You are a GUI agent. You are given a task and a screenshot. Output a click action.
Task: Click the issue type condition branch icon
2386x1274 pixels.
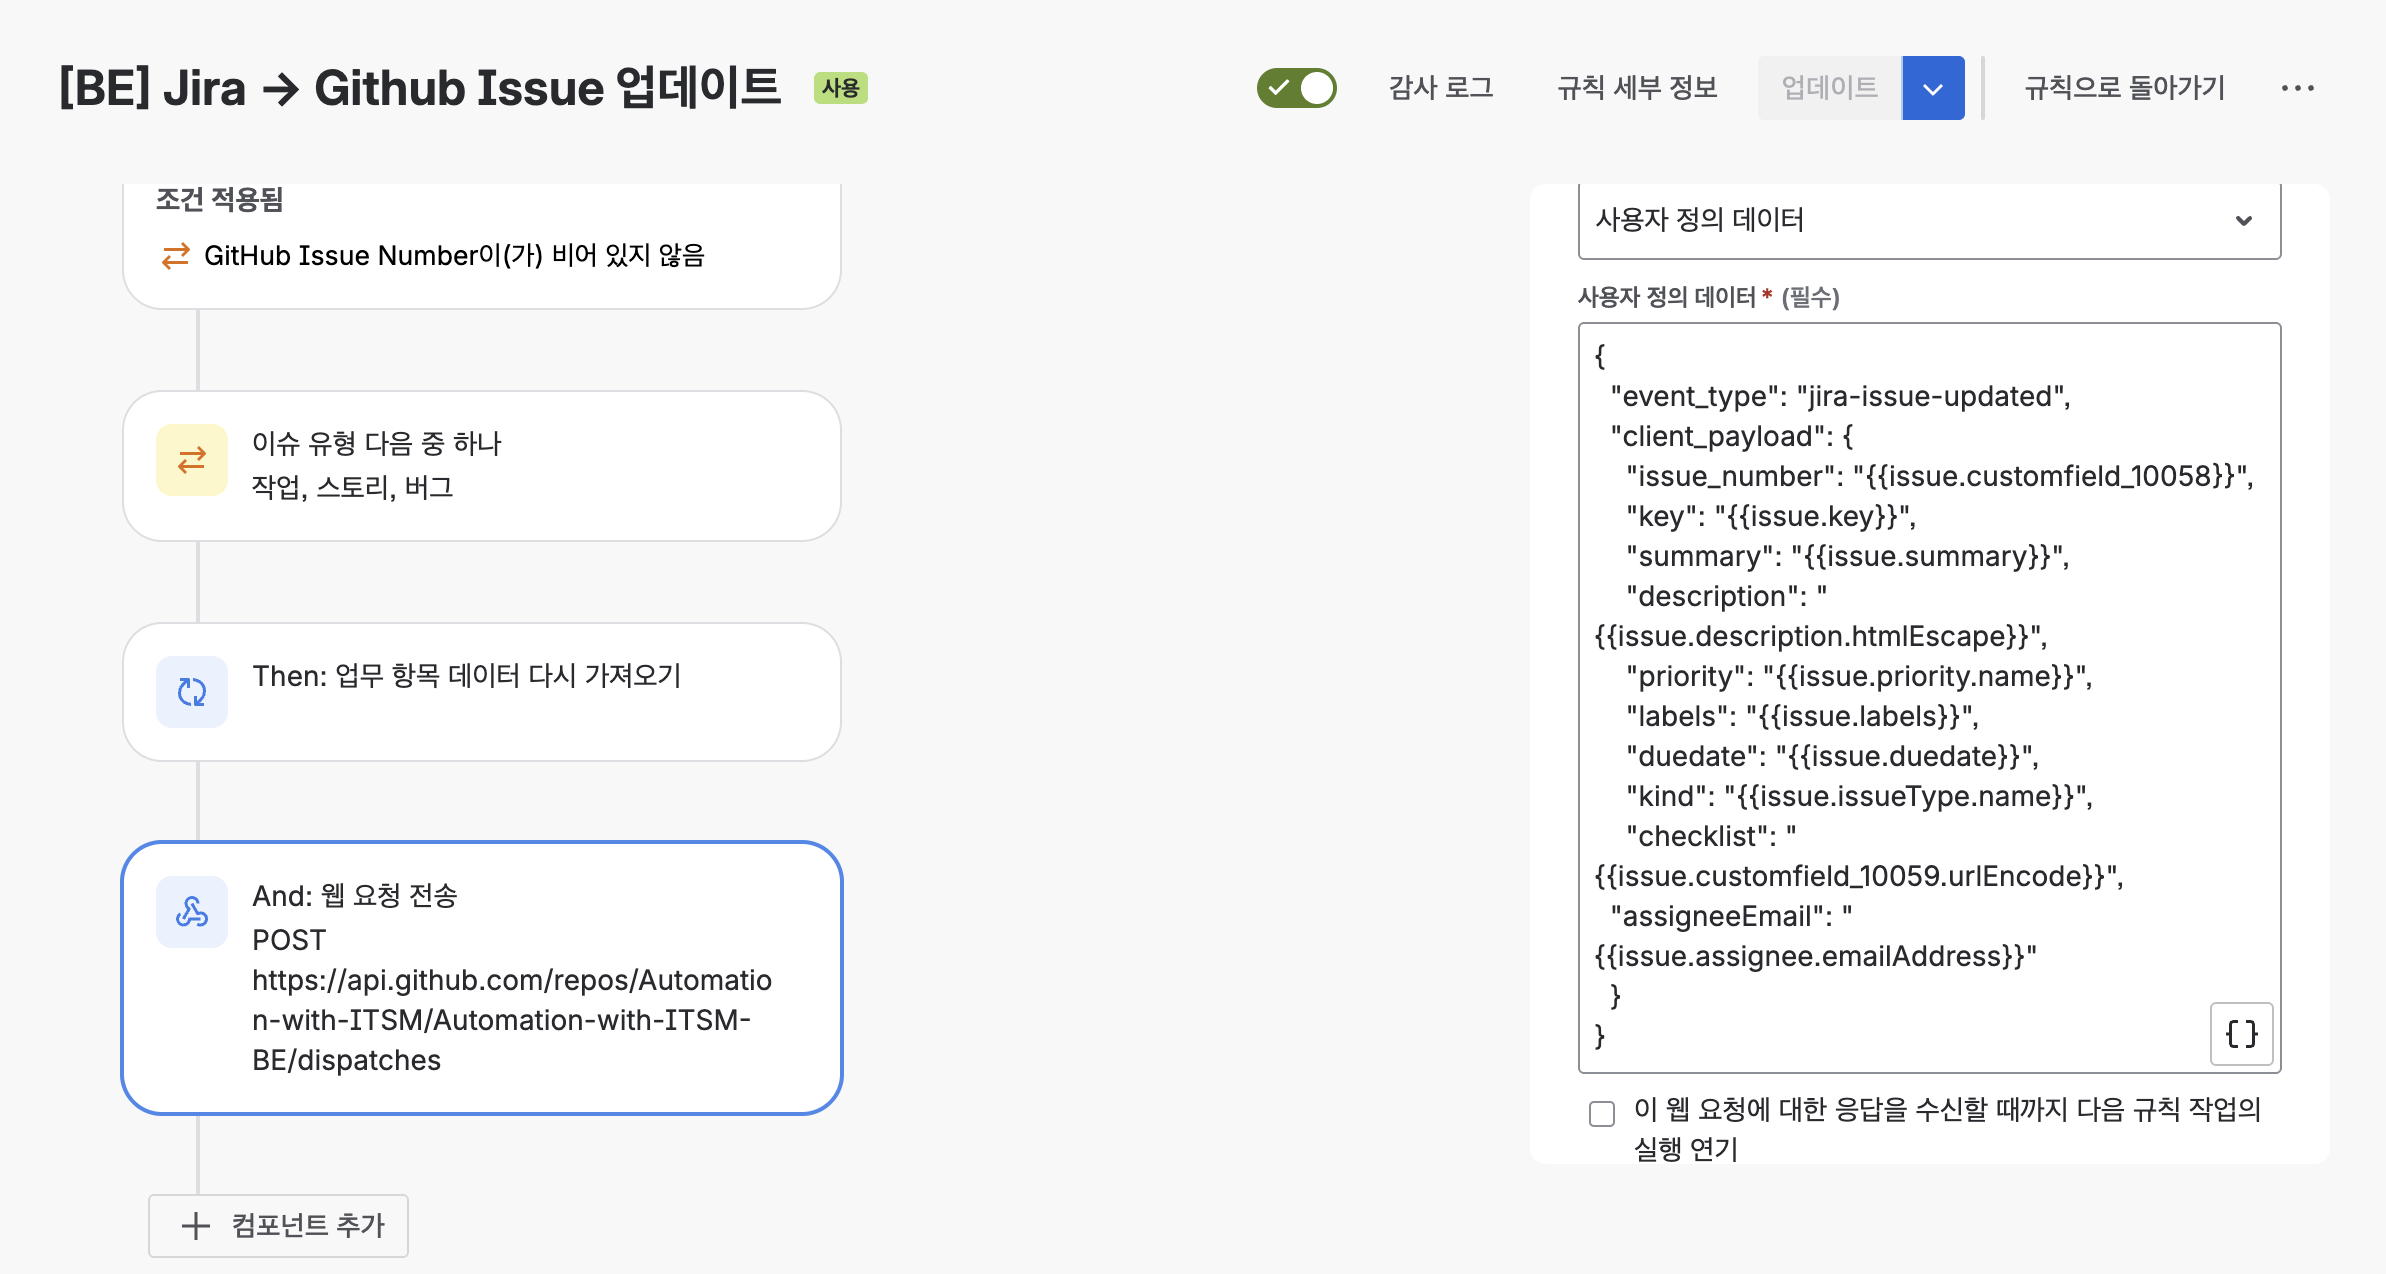click(x=191, y=460)
